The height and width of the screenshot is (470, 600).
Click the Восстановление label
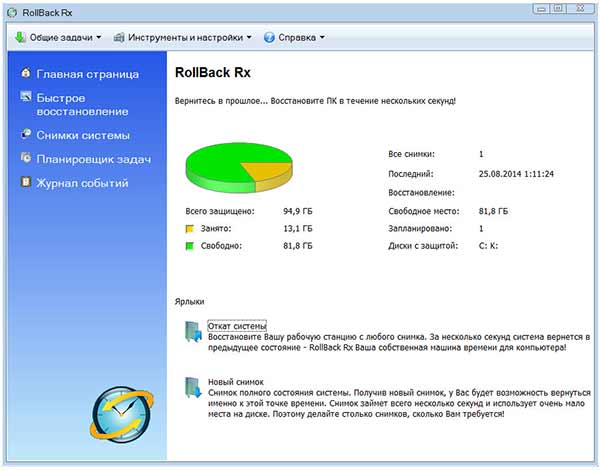[x=421, y=193]
